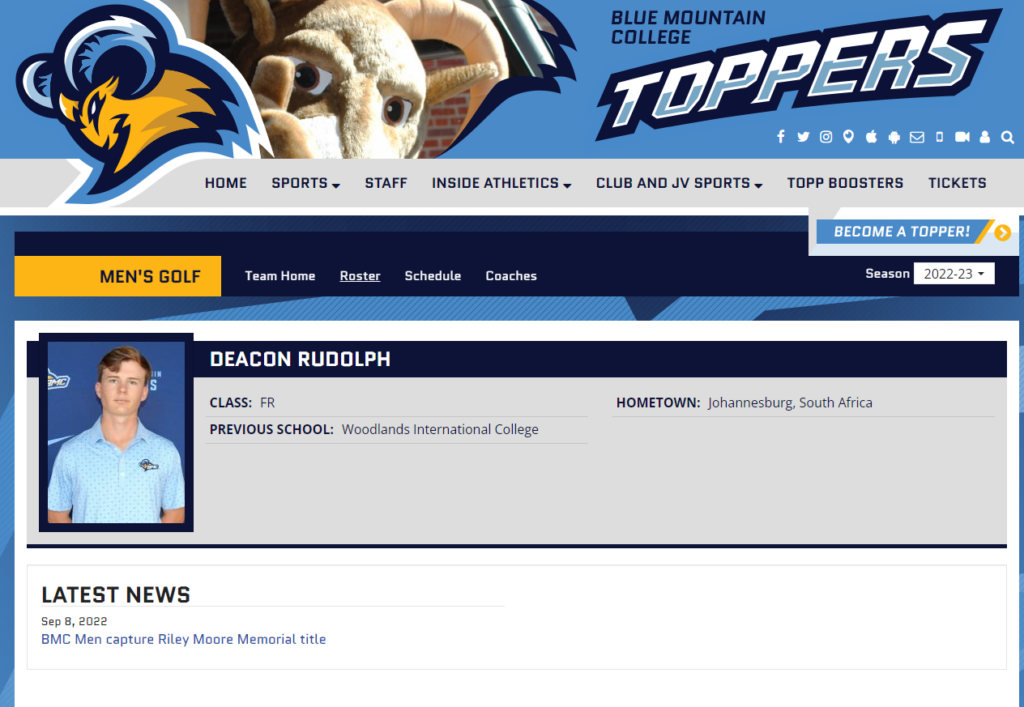Open the search magnifier icon
The image size is (1024, 707).
[1008, 137]
